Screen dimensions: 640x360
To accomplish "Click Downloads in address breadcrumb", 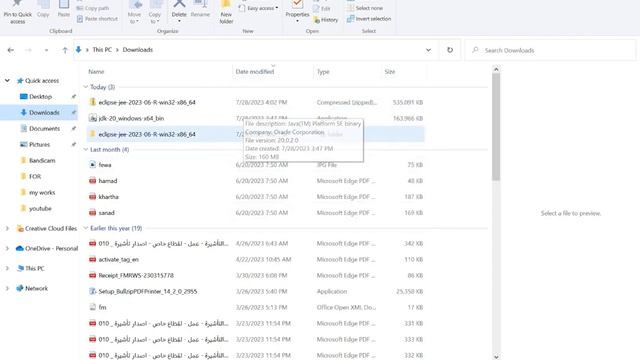I will (138, 49).
